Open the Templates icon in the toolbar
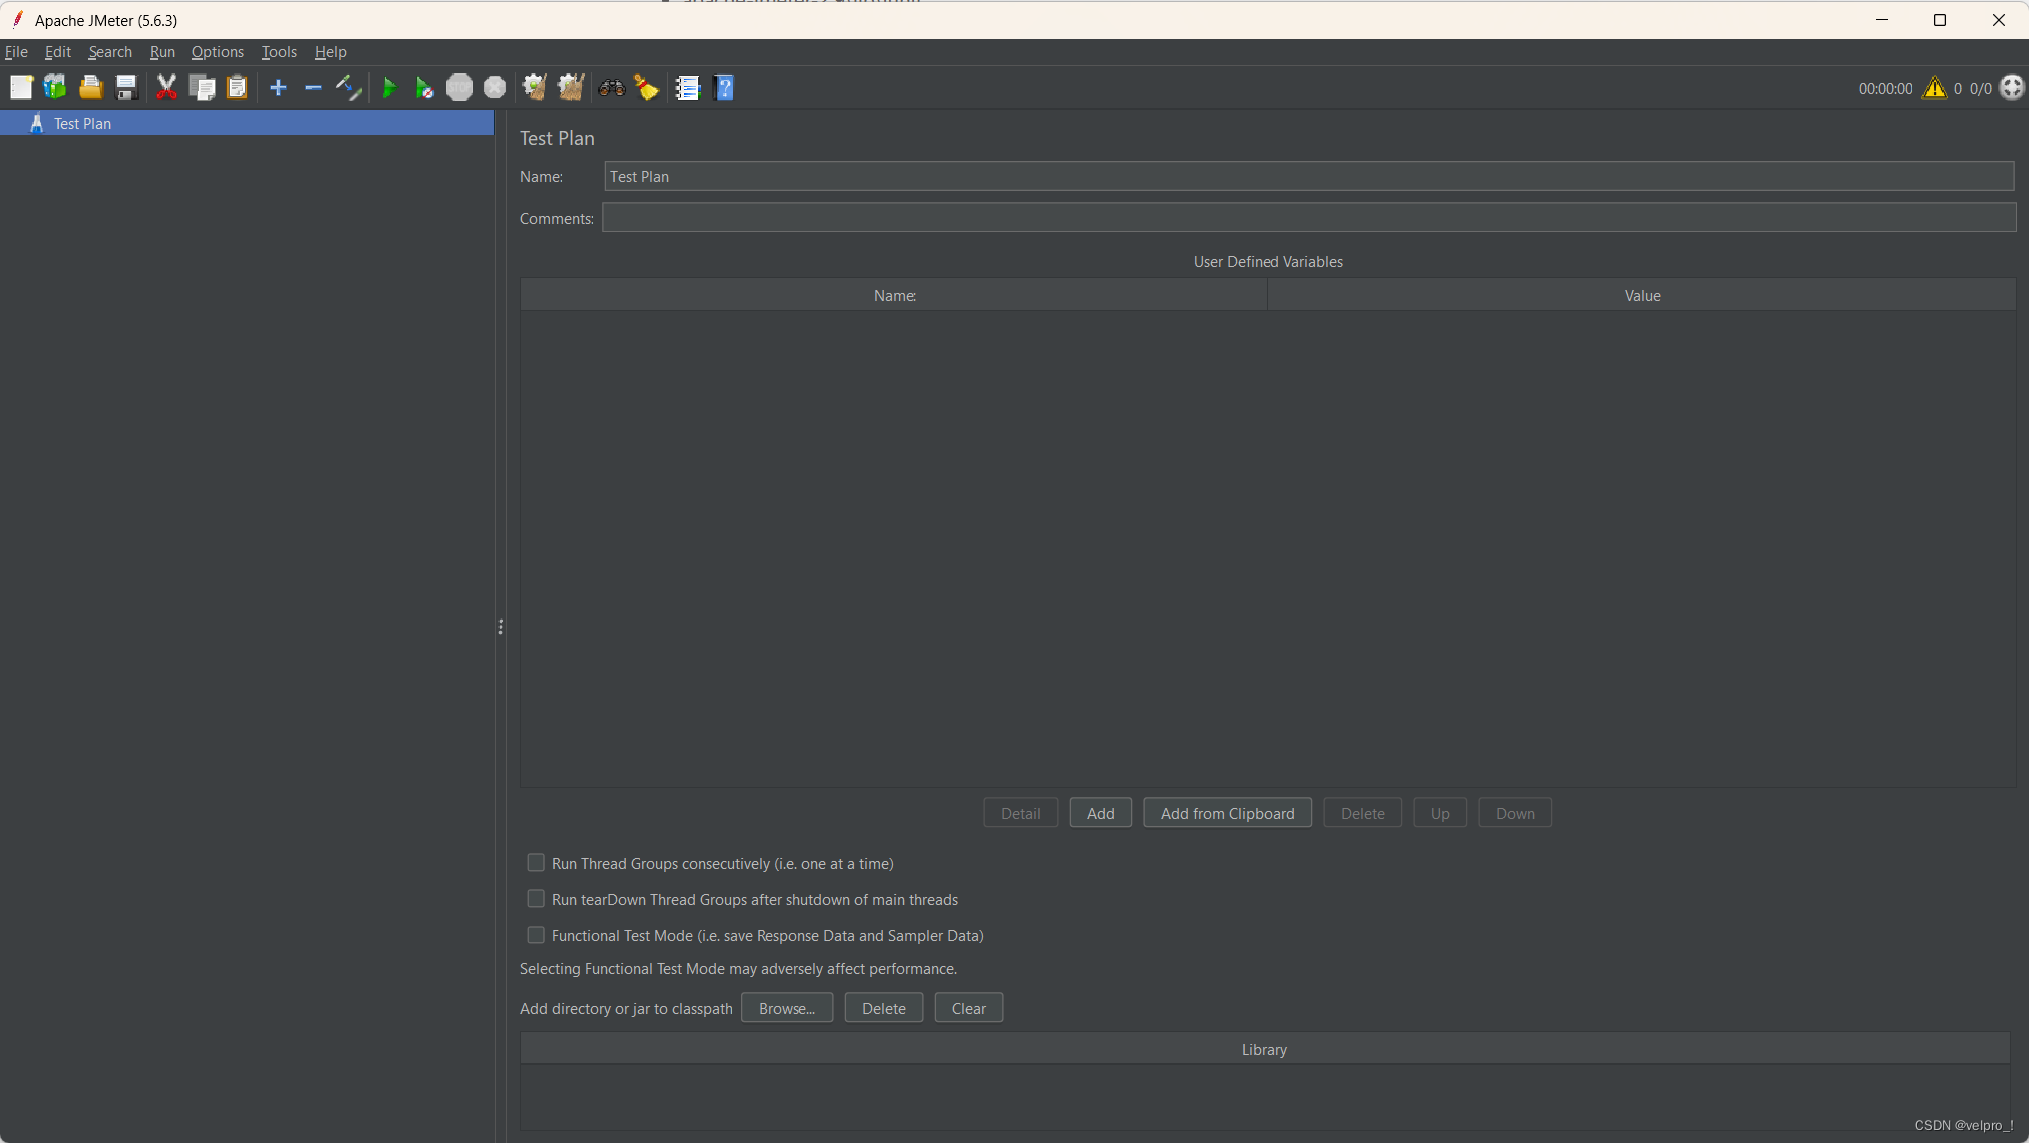2029x1143 pixels. tap(55, 88)
